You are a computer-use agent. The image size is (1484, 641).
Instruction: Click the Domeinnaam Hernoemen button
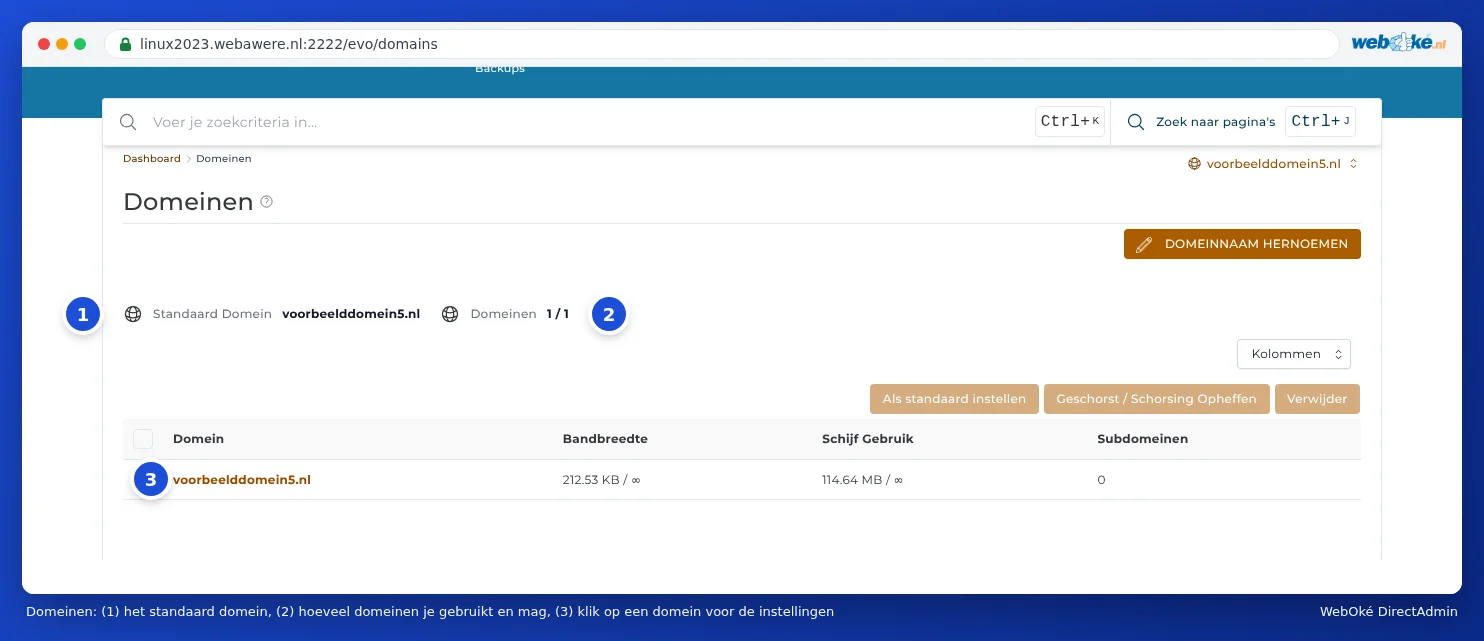point(1242,244)
